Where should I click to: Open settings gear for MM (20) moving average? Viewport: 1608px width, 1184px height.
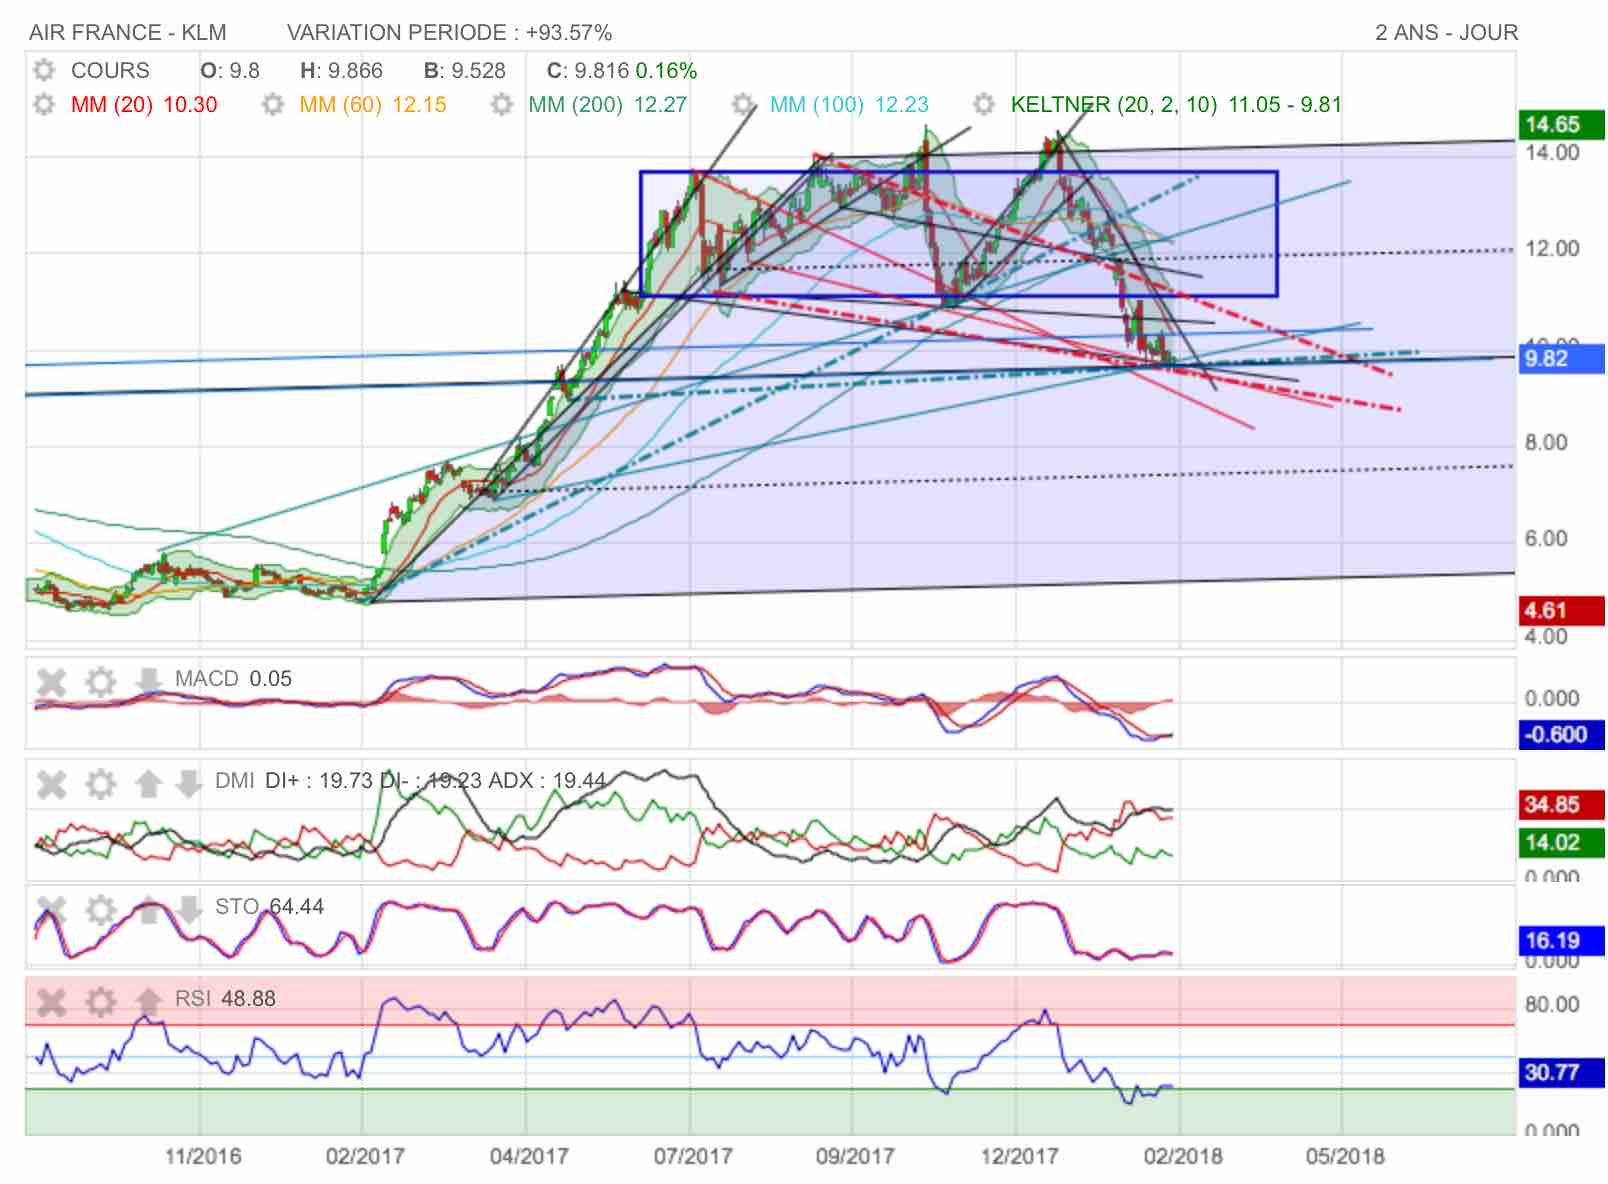tap(43, 105)
